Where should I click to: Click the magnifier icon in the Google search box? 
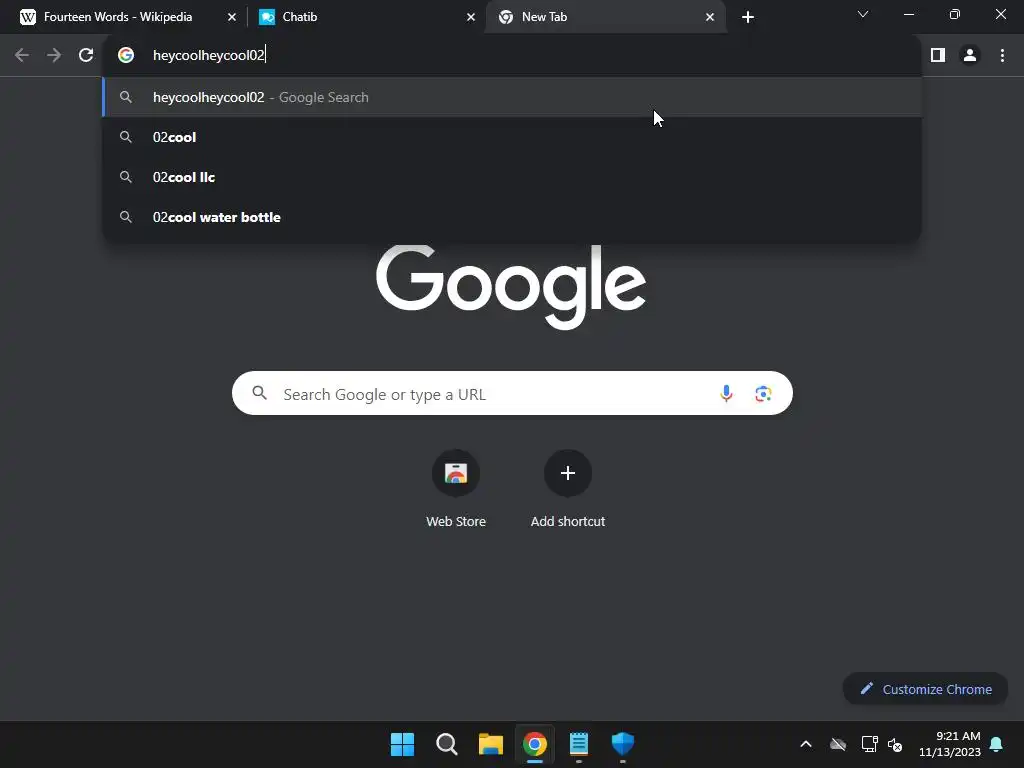pos(260,392)
